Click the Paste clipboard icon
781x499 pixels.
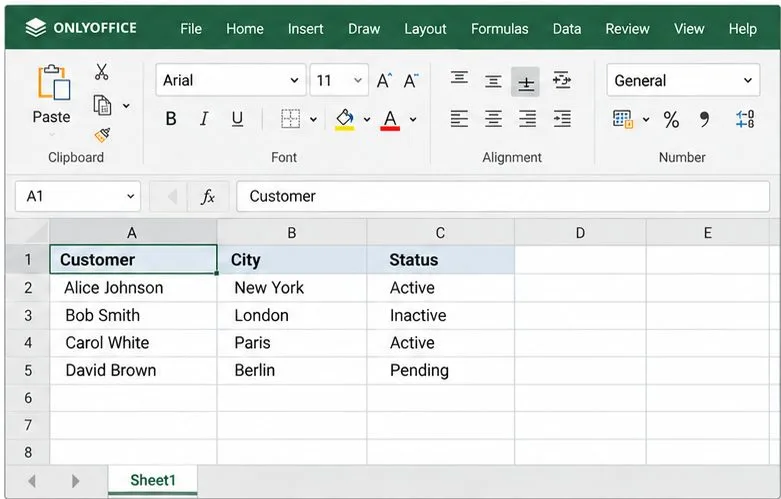click(x=53, y=82)
